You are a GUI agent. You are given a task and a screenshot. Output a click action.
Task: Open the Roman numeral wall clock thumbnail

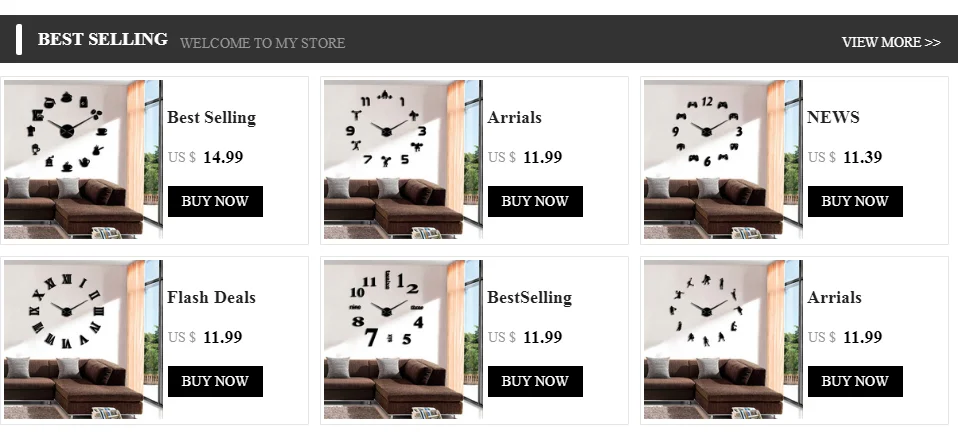pyautogui.click(x=83, y=340)
